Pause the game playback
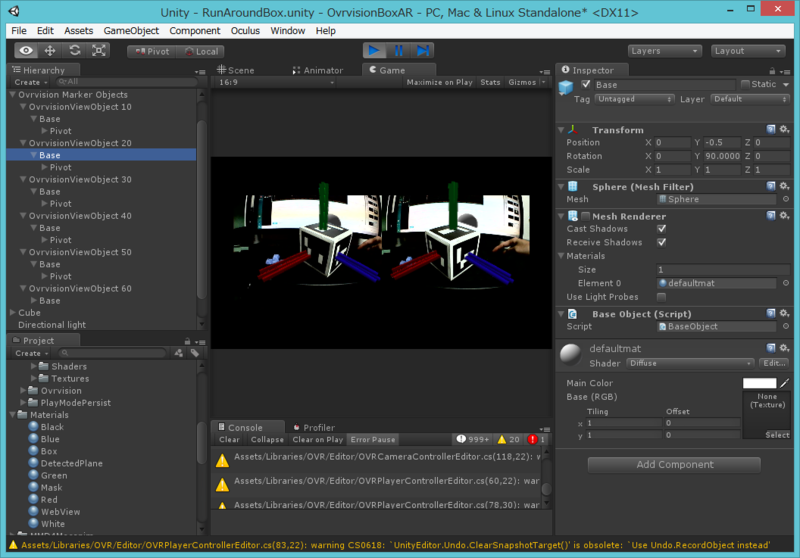 [398, 50]
